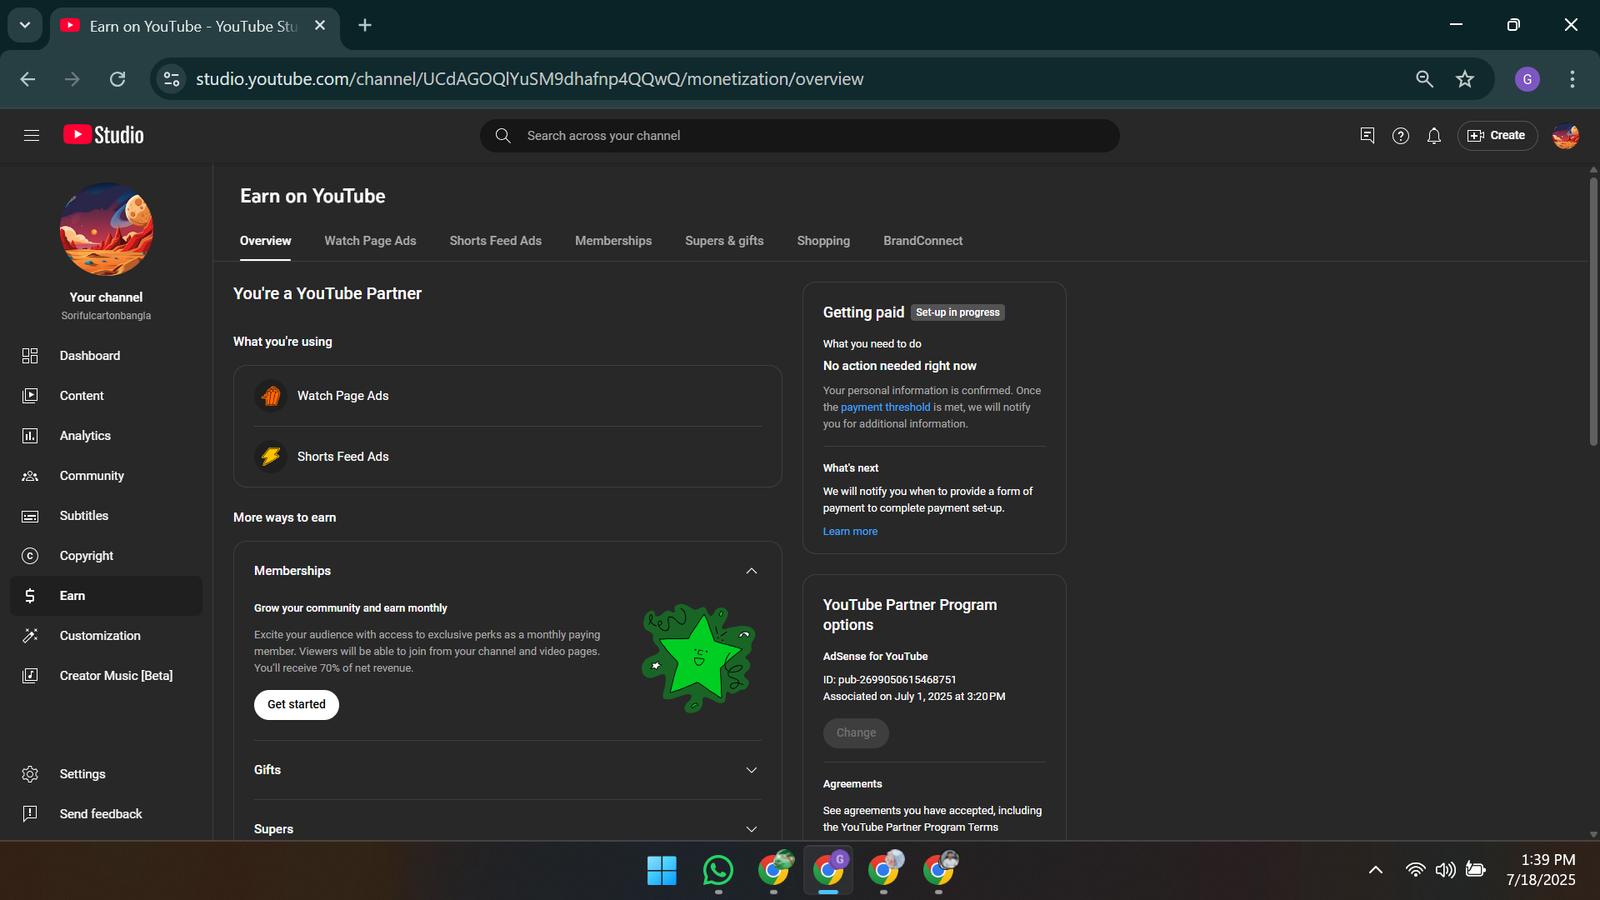
Task: Open the Chrome profile G avatar
Action: pos(1527,79)
